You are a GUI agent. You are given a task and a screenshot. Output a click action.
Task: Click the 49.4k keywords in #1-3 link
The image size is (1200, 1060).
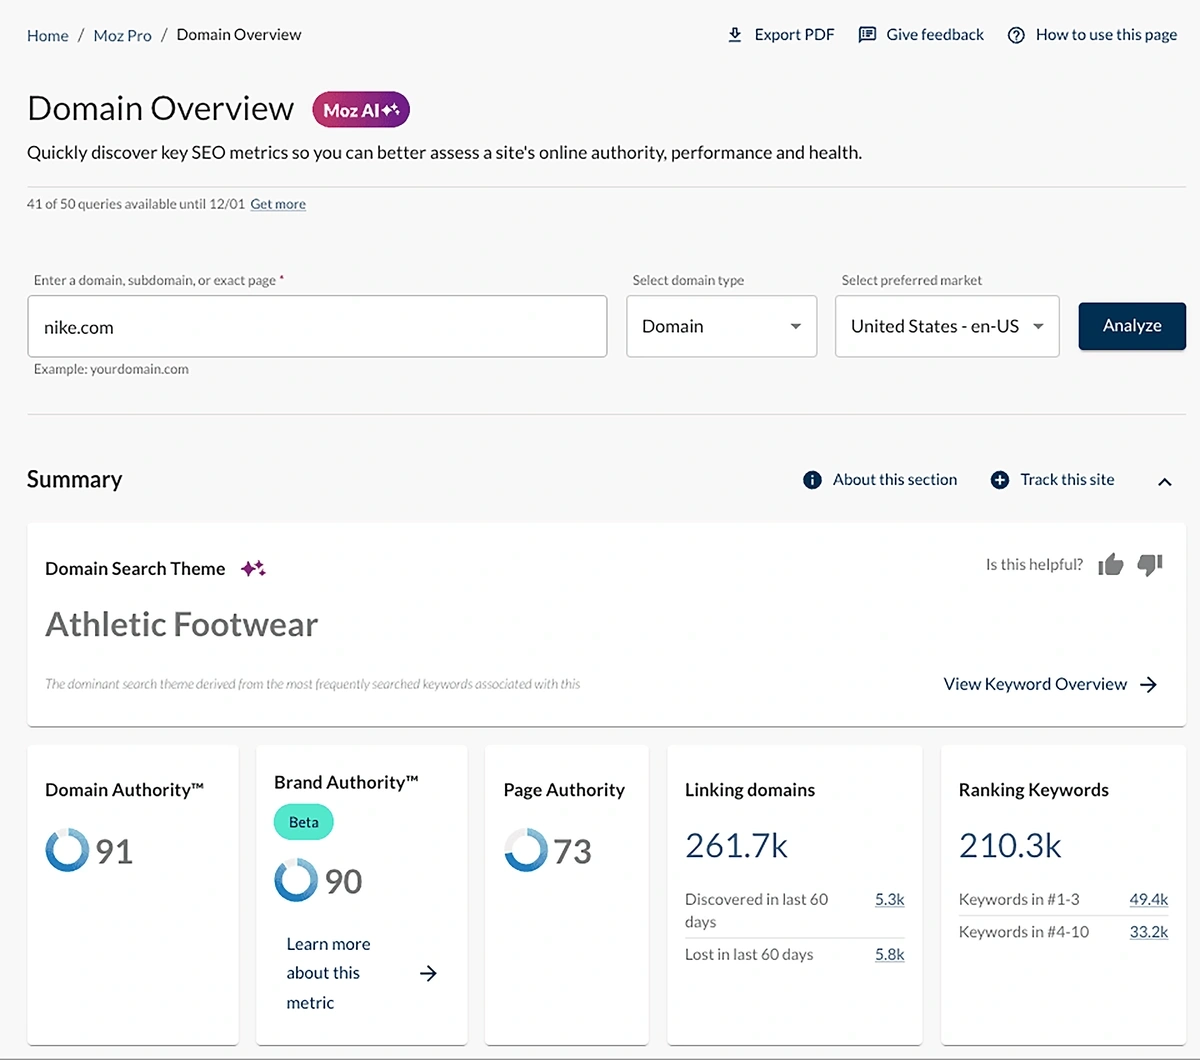[1148, 899]
